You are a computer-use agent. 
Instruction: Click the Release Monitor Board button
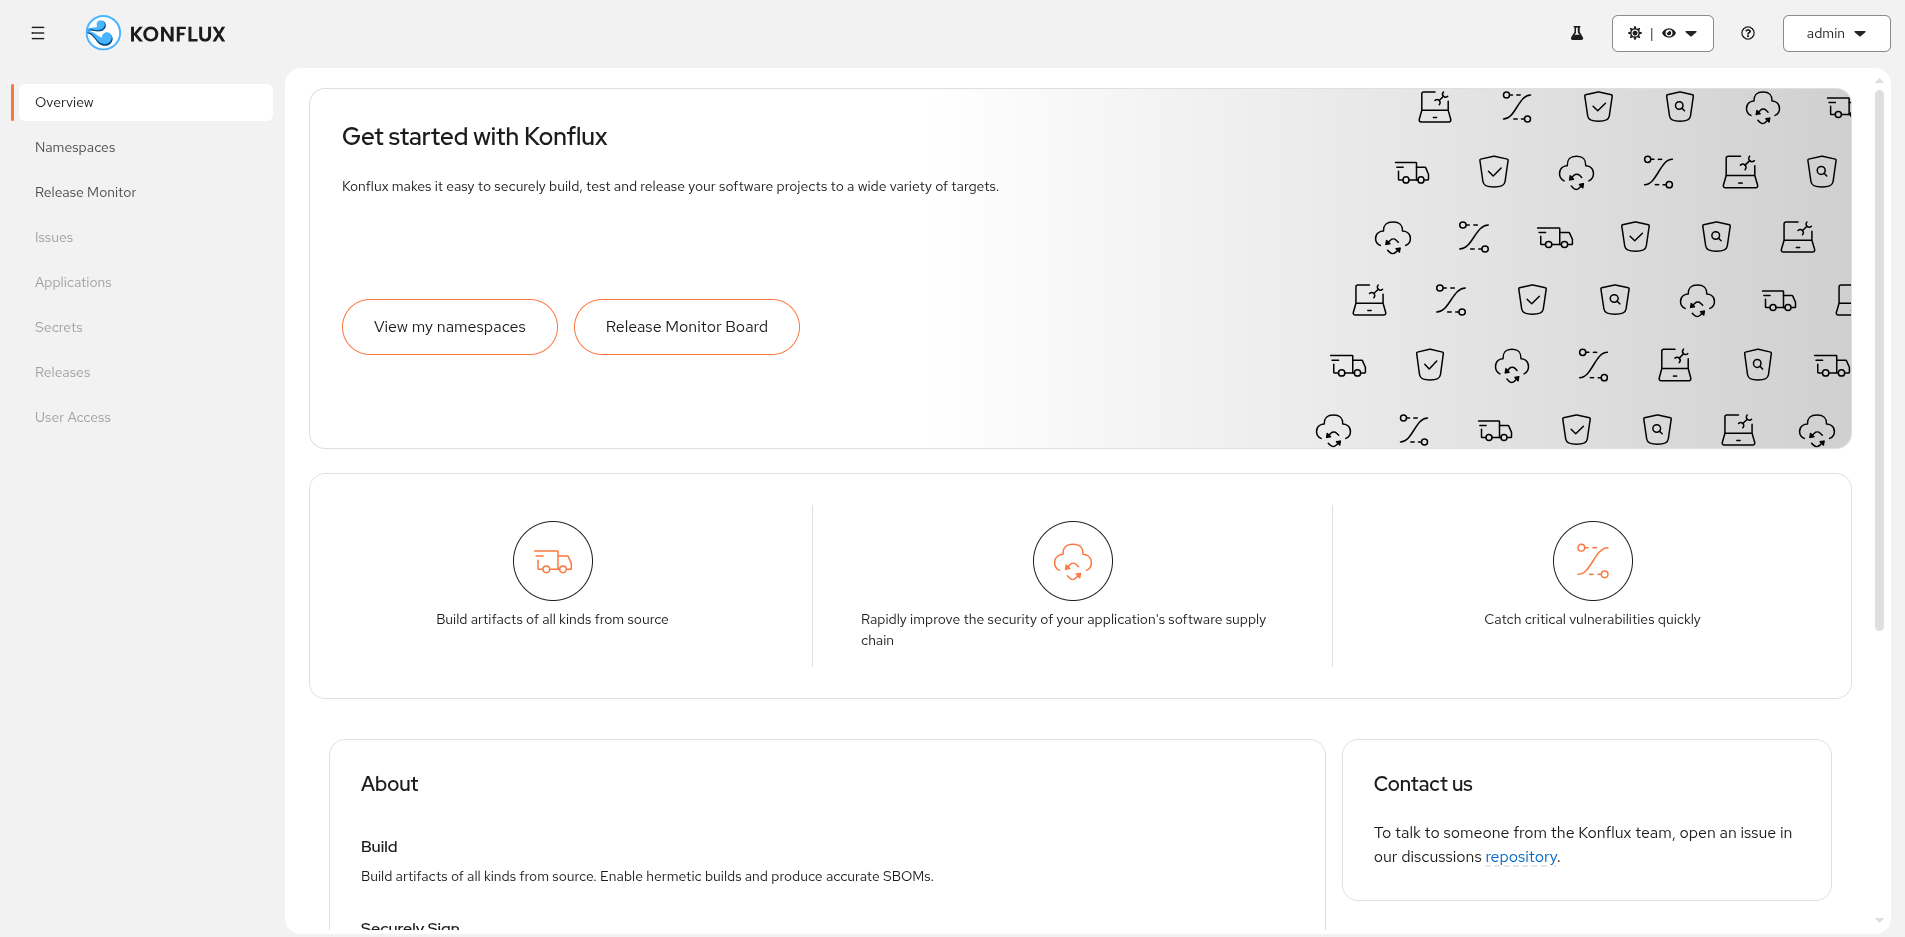point(687,327)
